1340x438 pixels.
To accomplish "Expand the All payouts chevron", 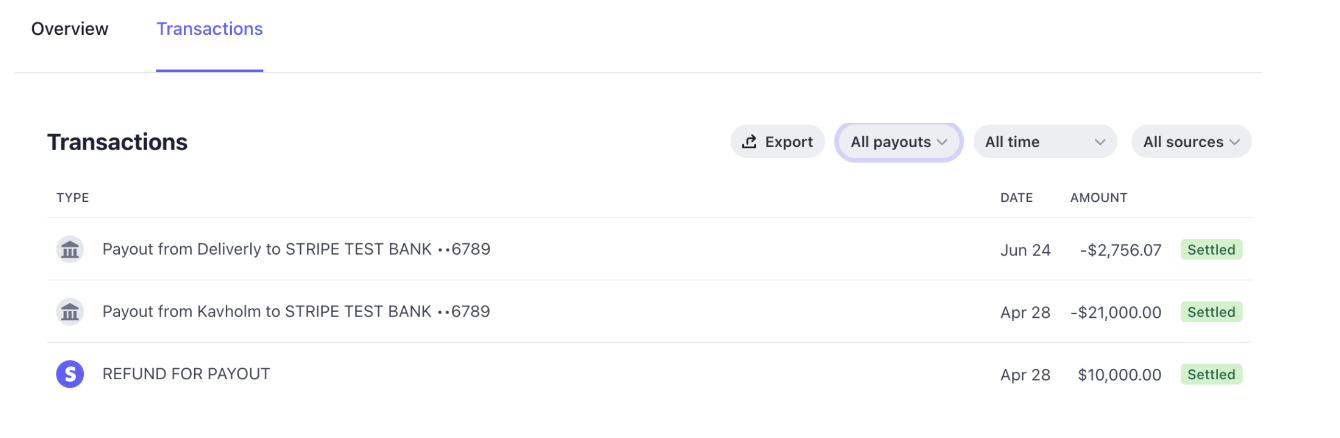I will pyautogui.click(x=942, y=142).
